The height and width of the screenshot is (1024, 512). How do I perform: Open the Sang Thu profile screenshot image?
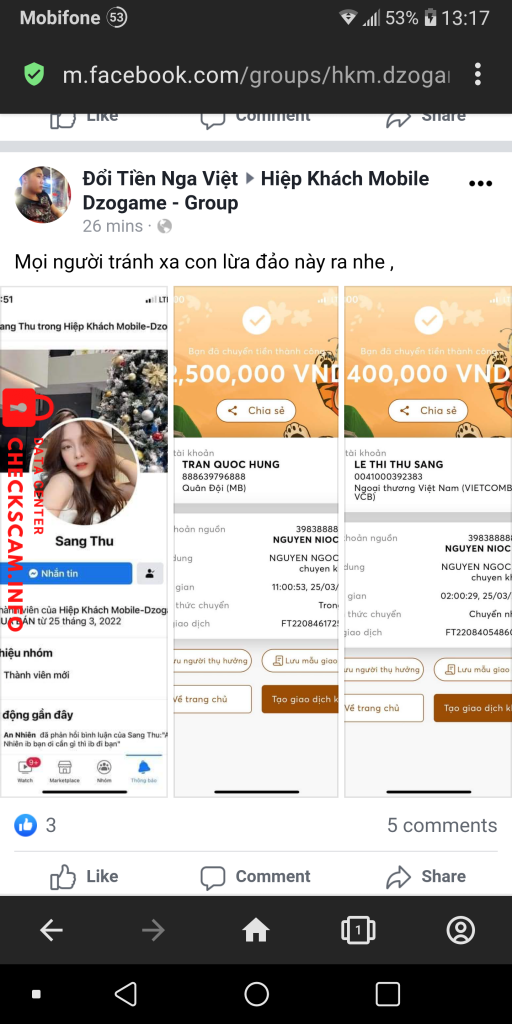(84, 541)
